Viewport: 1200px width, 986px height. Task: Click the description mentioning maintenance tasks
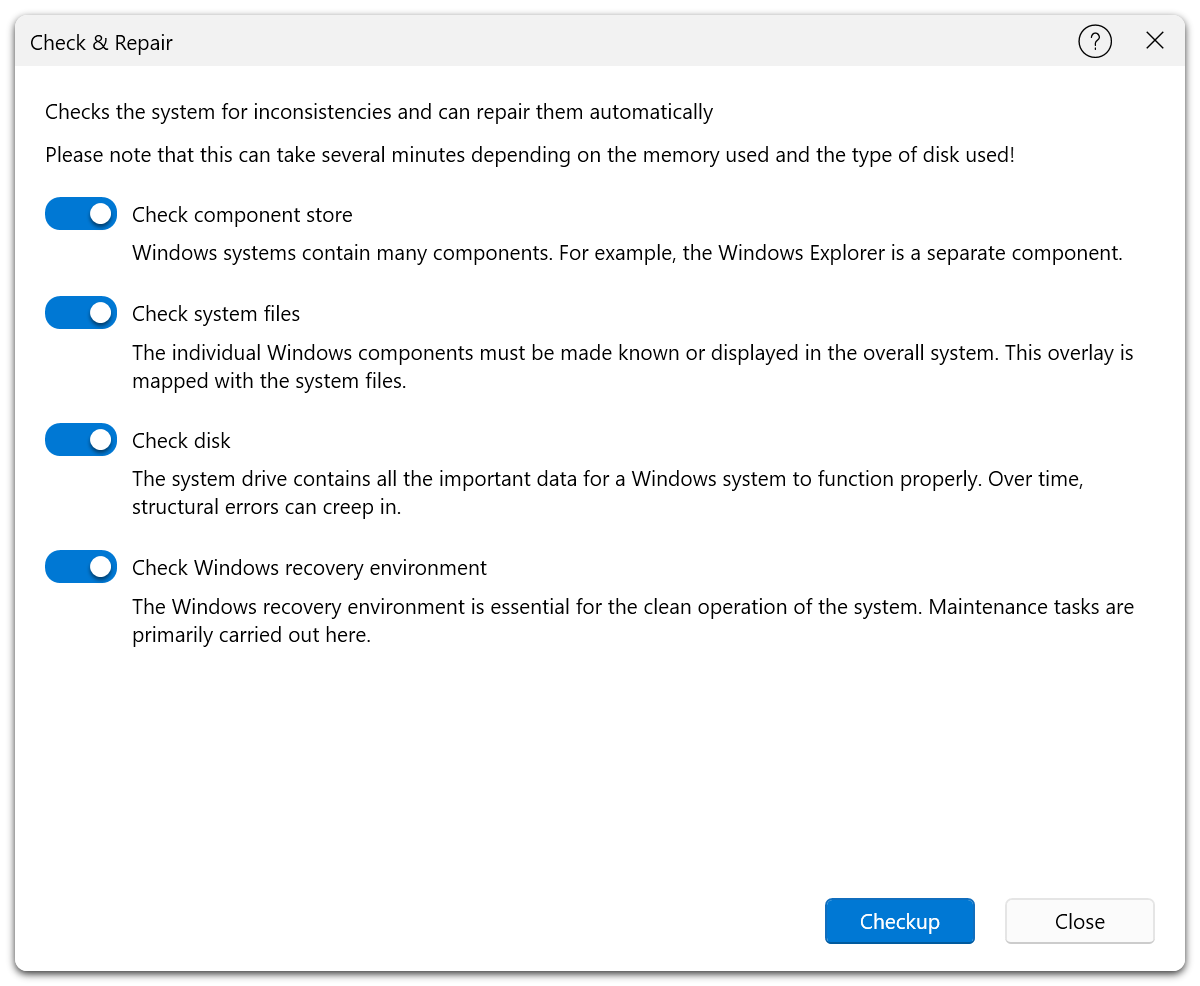click(632, 621)
